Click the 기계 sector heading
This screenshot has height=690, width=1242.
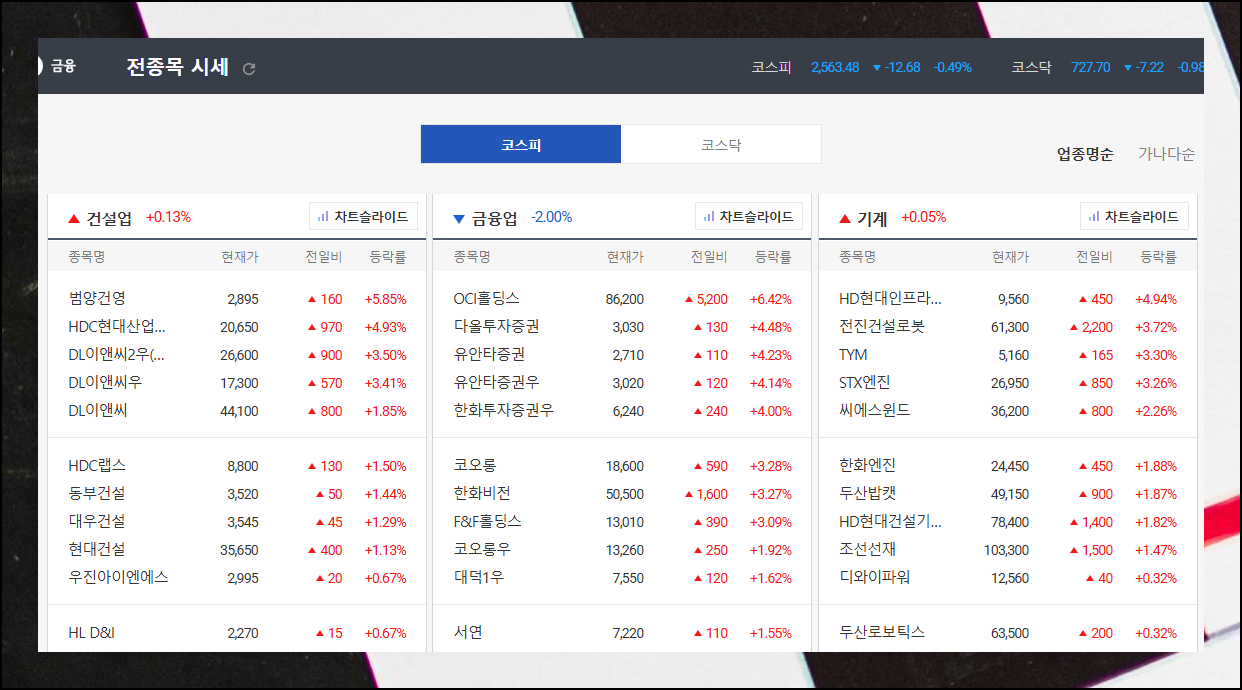coord(872,218)
